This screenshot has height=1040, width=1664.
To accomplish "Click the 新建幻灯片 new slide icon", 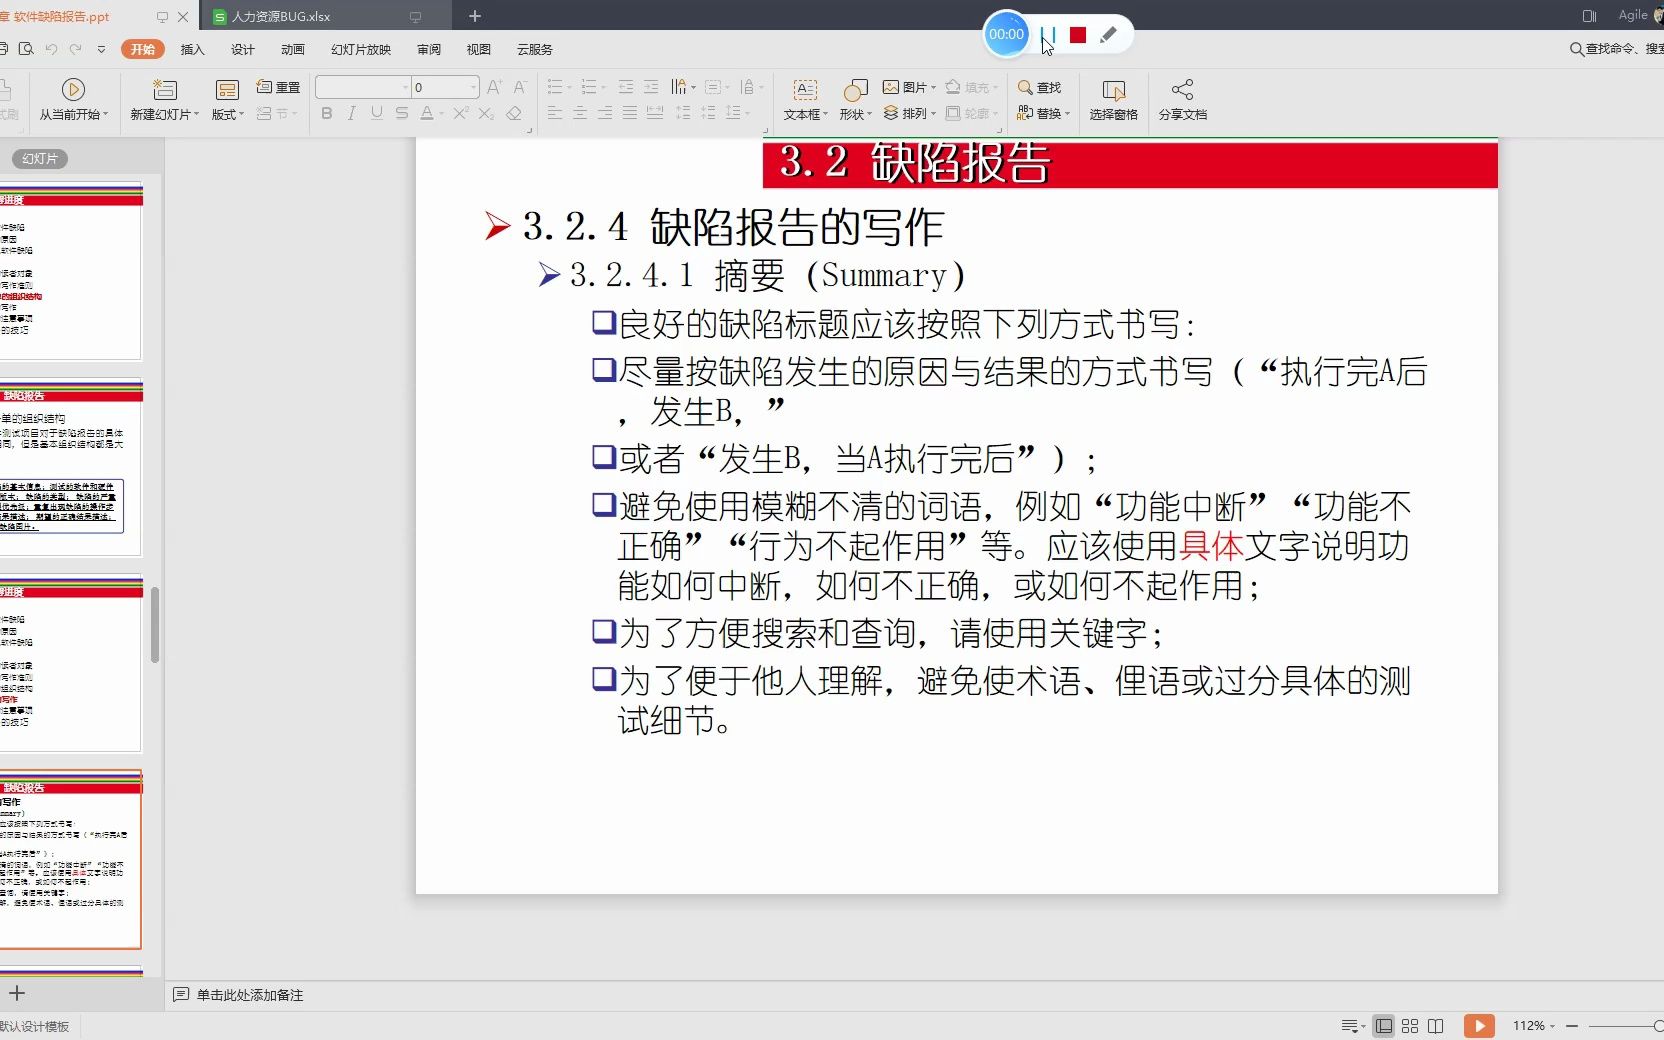I will tap(165, 89).
